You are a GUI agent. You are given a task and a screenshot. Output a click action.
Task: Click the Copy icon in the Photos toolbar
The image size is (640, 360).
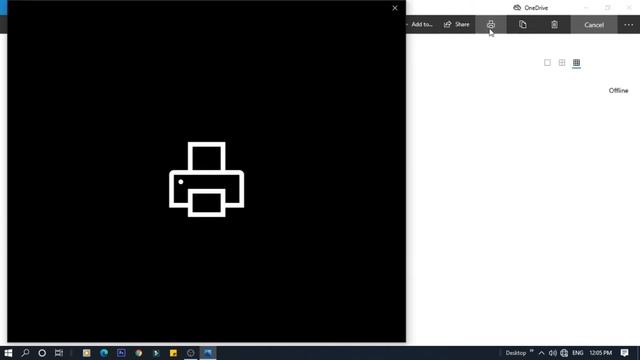click(x=522, y=24)
